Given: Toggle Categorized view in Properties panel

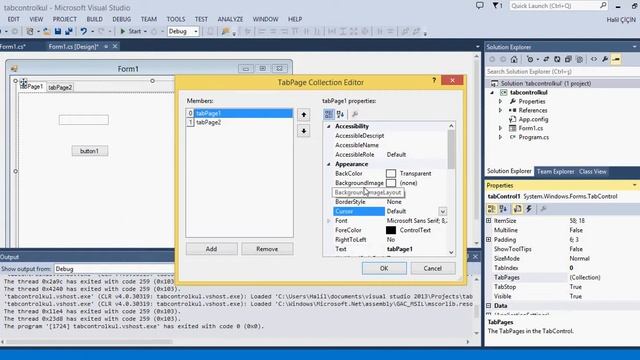Looking at the screenshot, I should pyautogui.click(x=491, y=209).
